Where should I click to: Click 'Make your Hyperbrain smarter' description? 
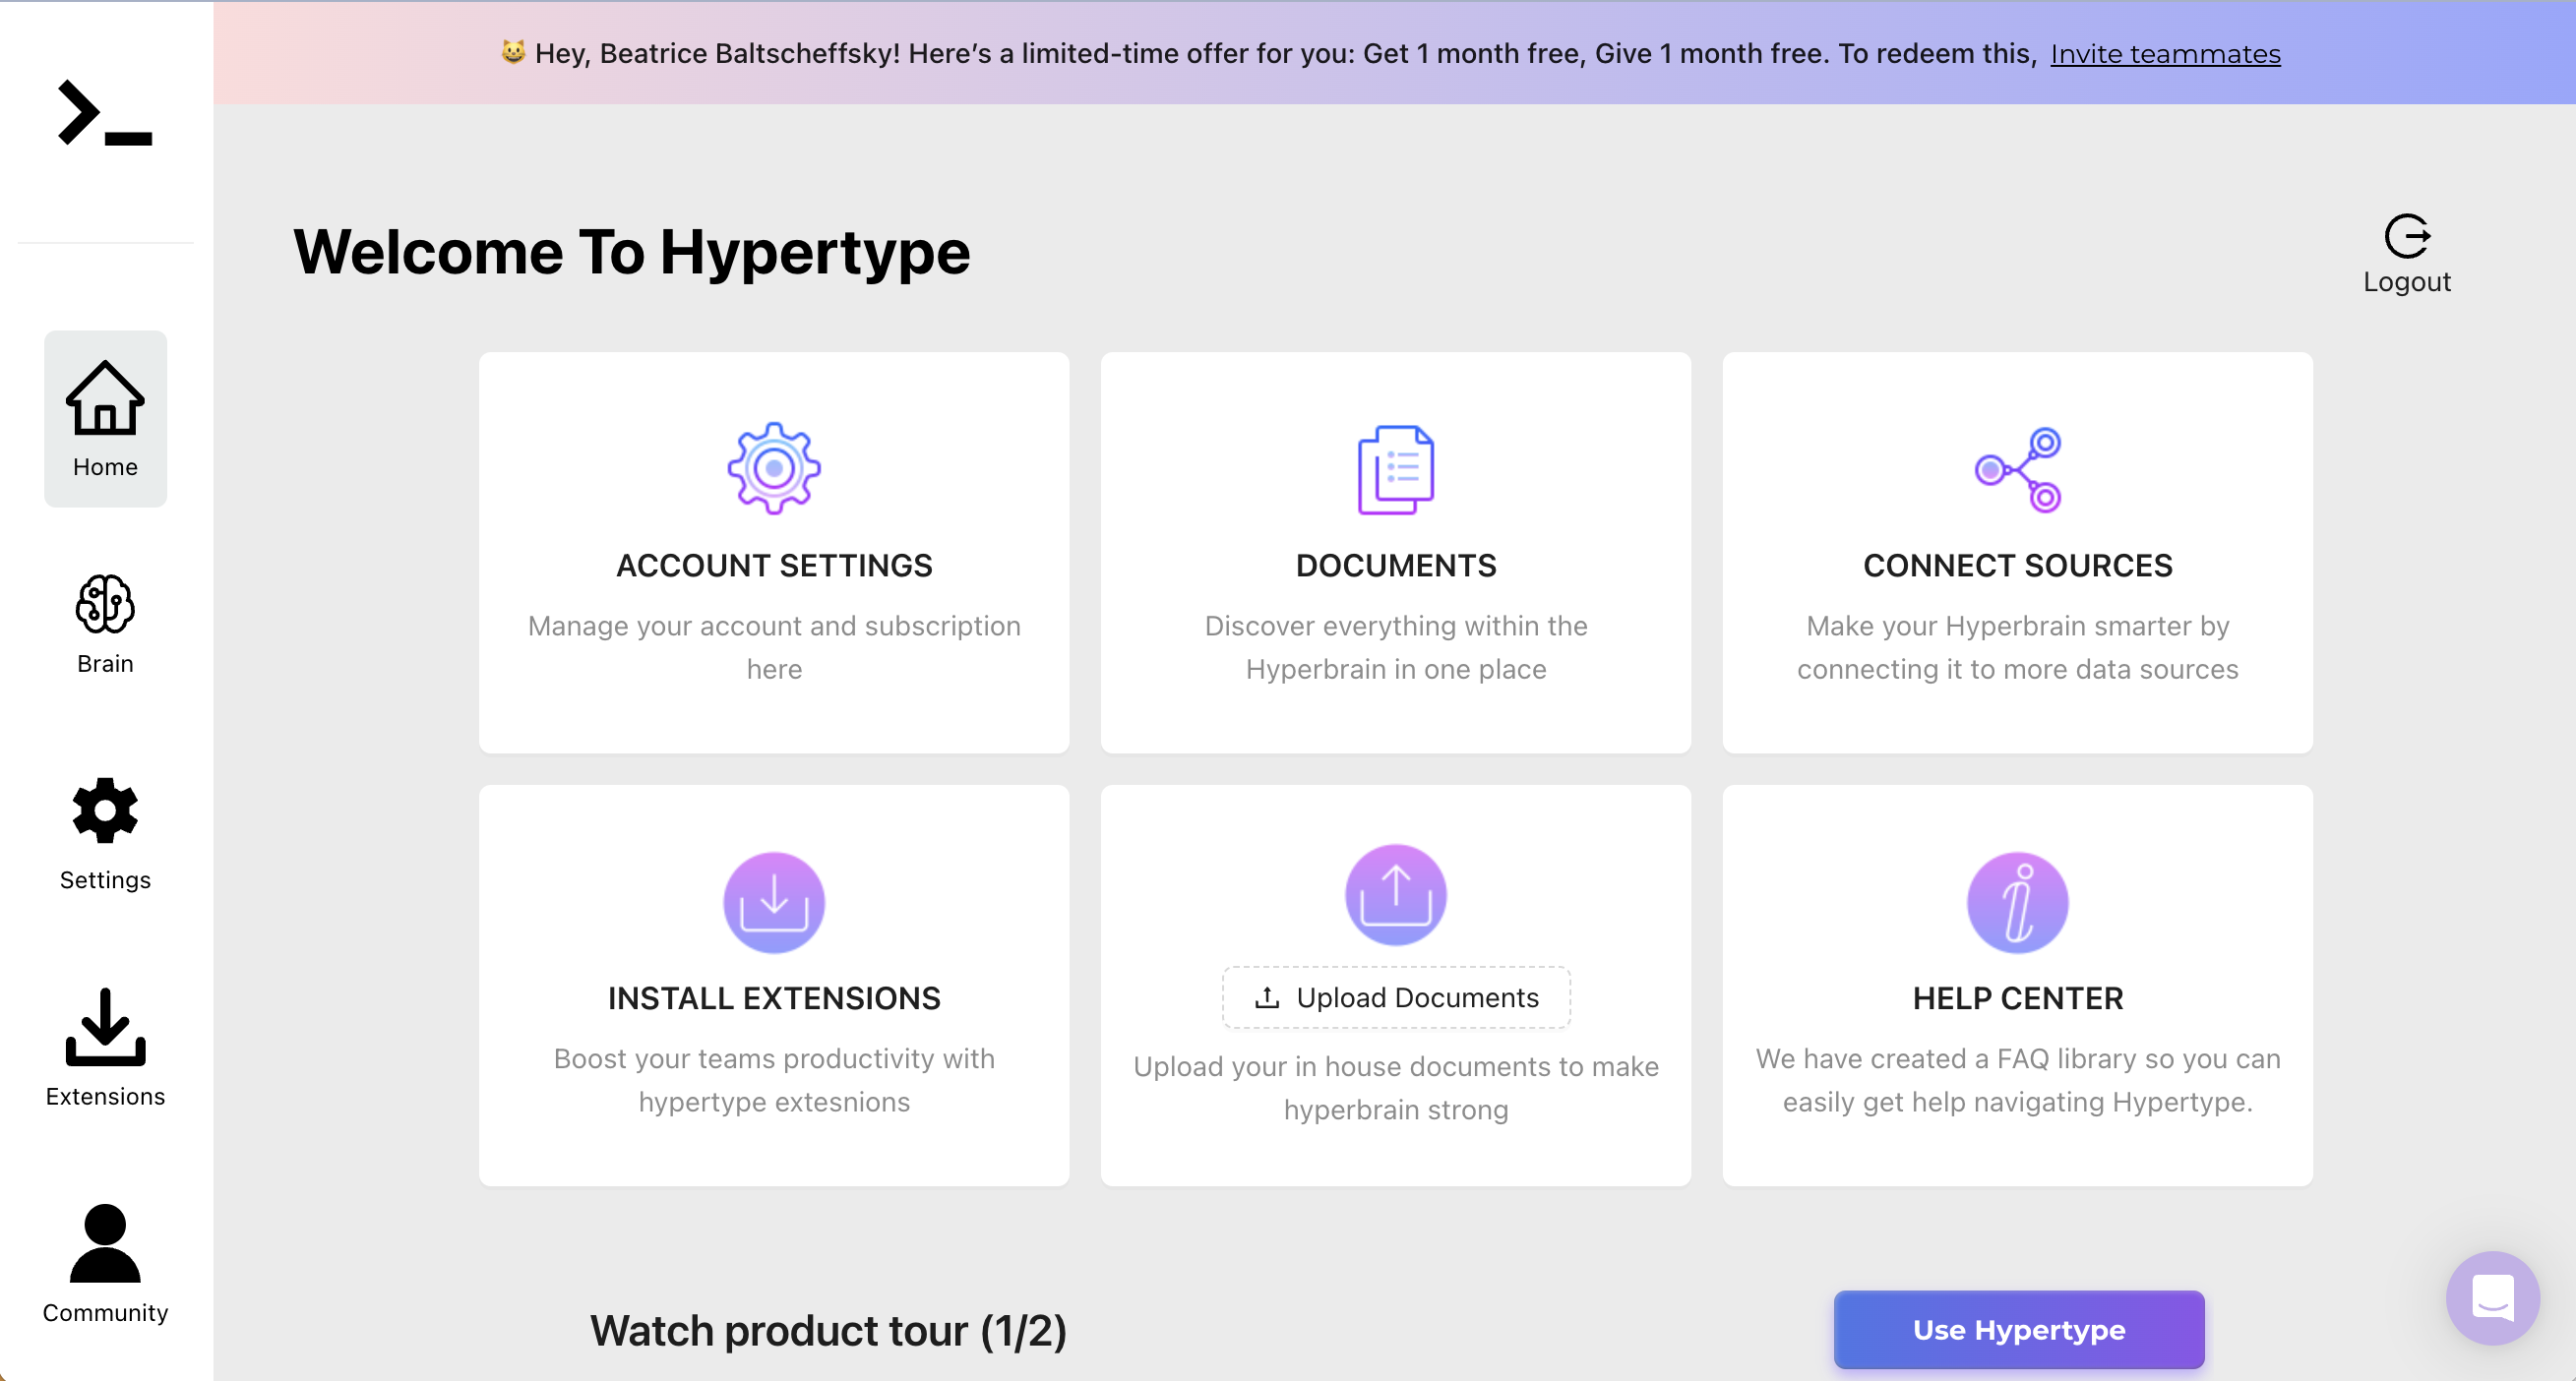tap(2018, 647)
